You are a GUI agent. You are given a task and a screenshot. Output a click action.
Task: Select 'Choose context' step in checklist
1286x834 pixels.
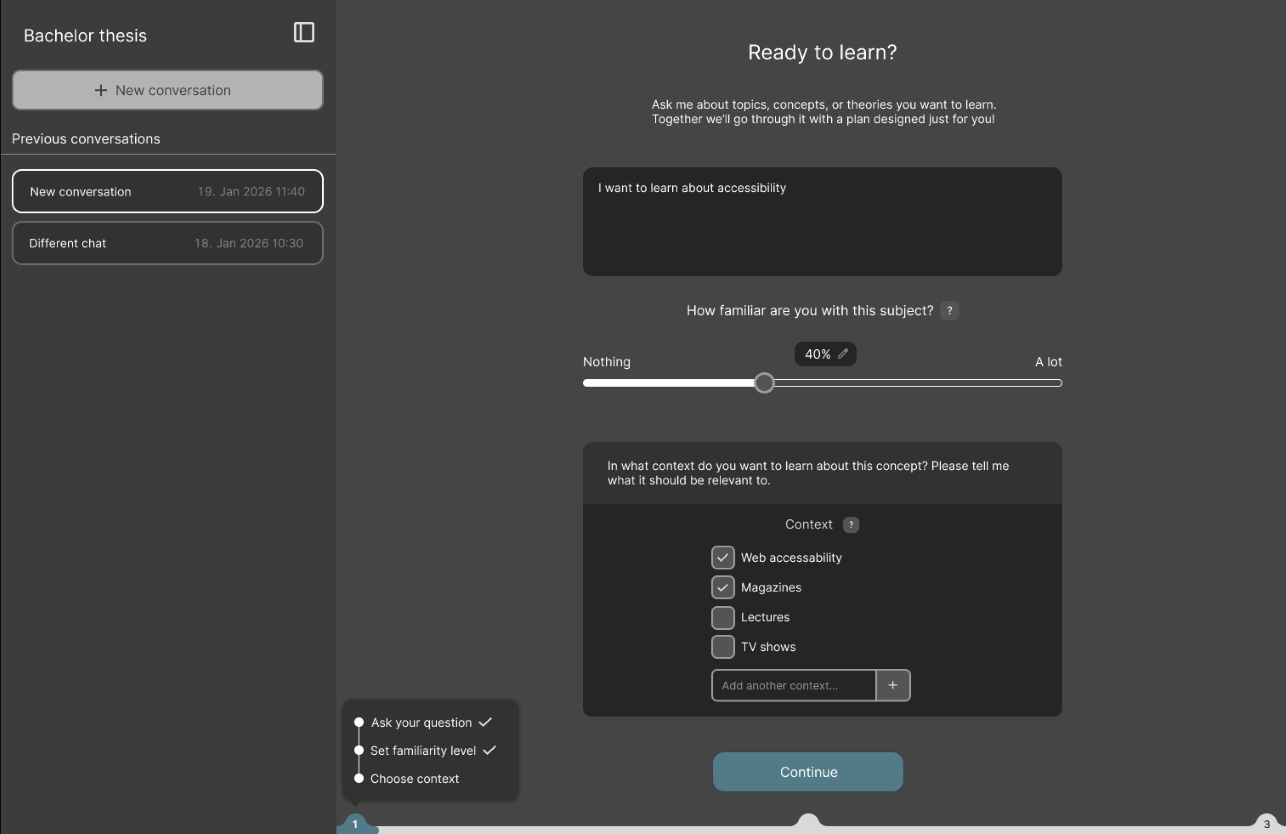[414, 779]
